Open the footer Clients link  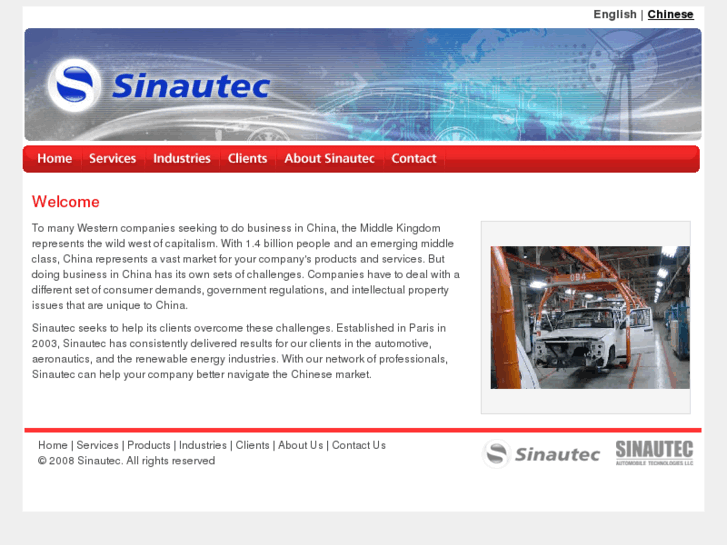[x=252, y=445]
